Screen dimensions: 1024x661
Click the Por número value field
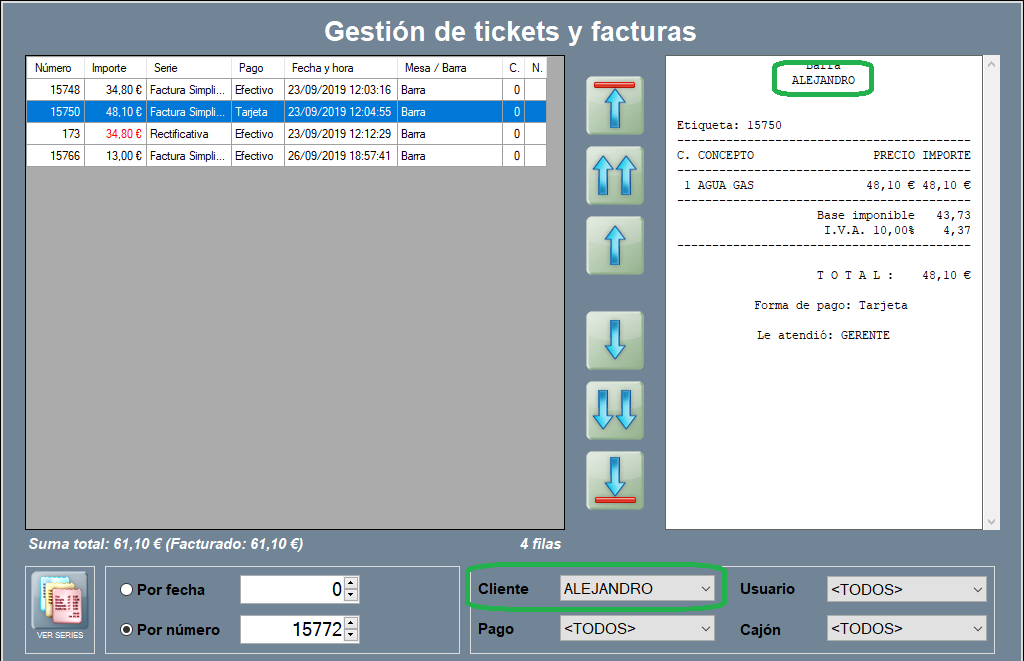pyautogui.click(x=292, y=630)
